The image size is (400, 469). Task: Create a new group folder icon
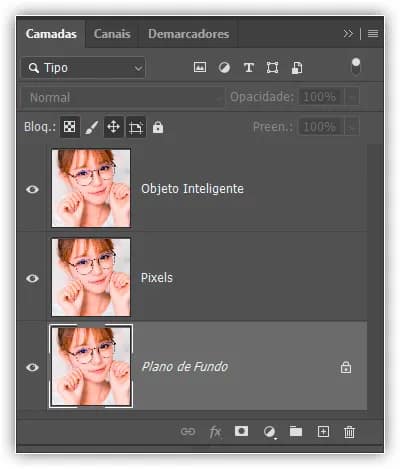[296, 431]
